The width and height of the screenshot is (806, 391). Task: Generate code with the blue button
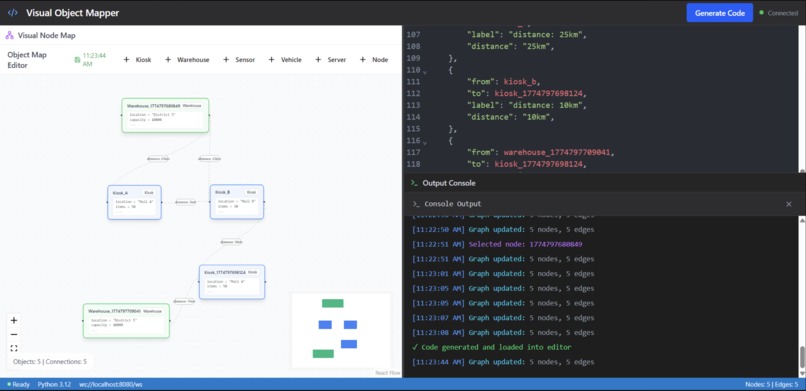pyautogui.click(x=720, y=13)
